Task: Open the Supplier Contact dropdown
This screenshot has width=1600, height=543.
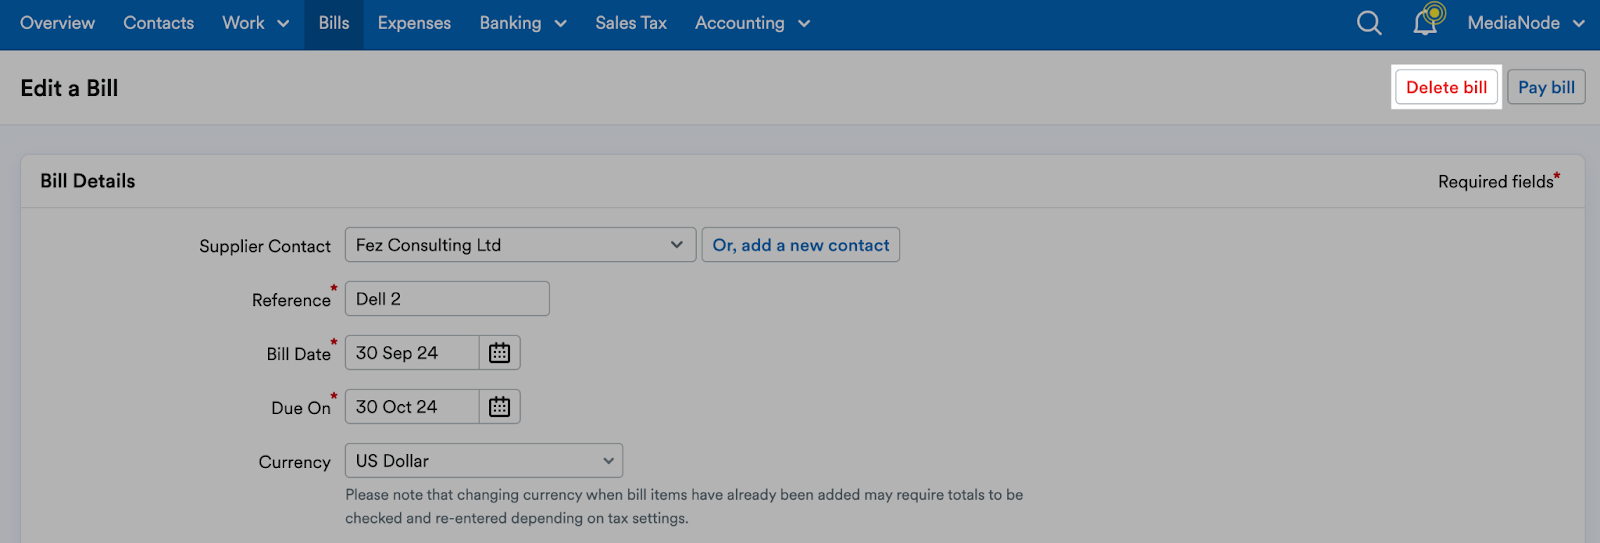Action: click(x=520, y=245)
